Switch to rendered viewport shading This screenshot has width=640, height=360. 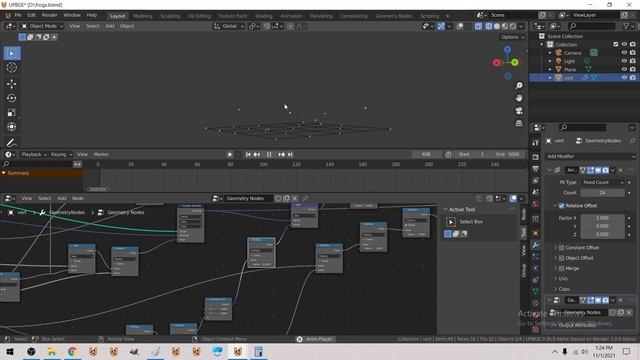(513, 26)
